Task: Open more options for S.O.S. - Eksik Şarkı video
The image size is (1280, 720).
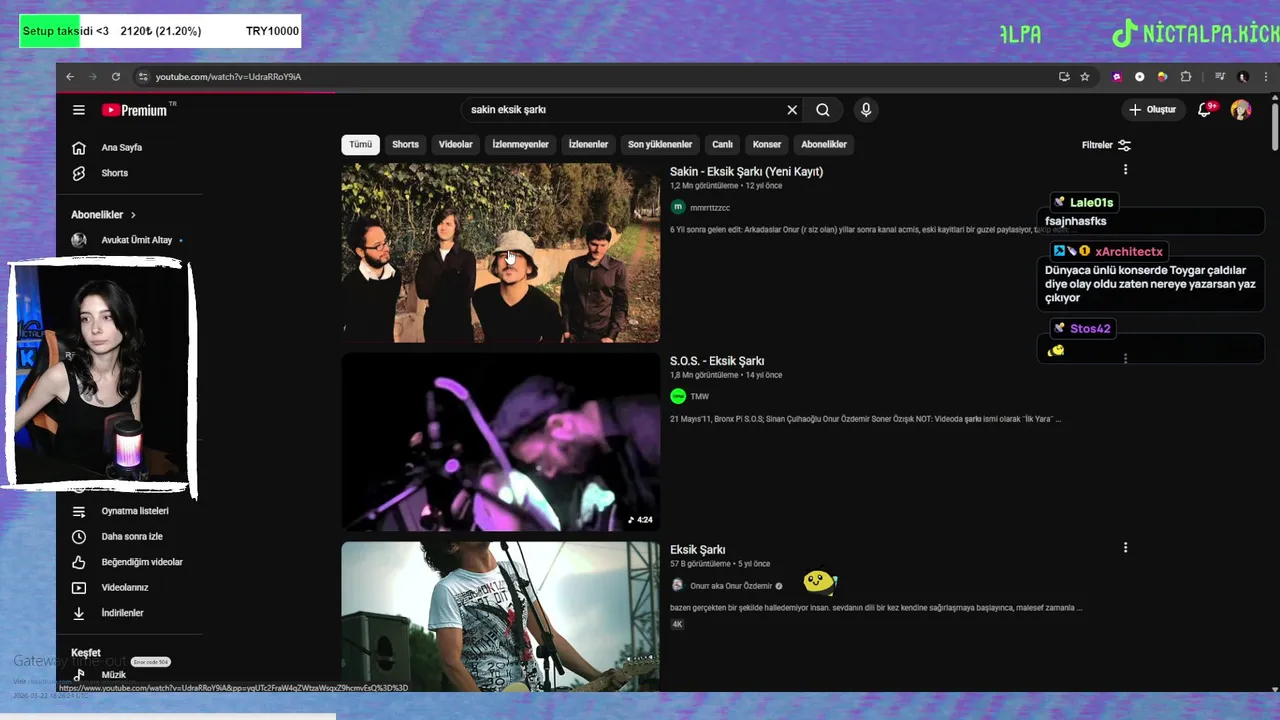Action: pyautogui.click(x=1125, y=358)
